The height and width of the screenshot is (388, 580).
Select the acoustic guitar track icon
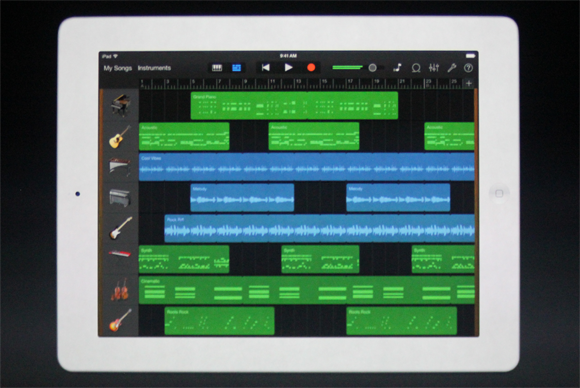(x=120, y=136)
